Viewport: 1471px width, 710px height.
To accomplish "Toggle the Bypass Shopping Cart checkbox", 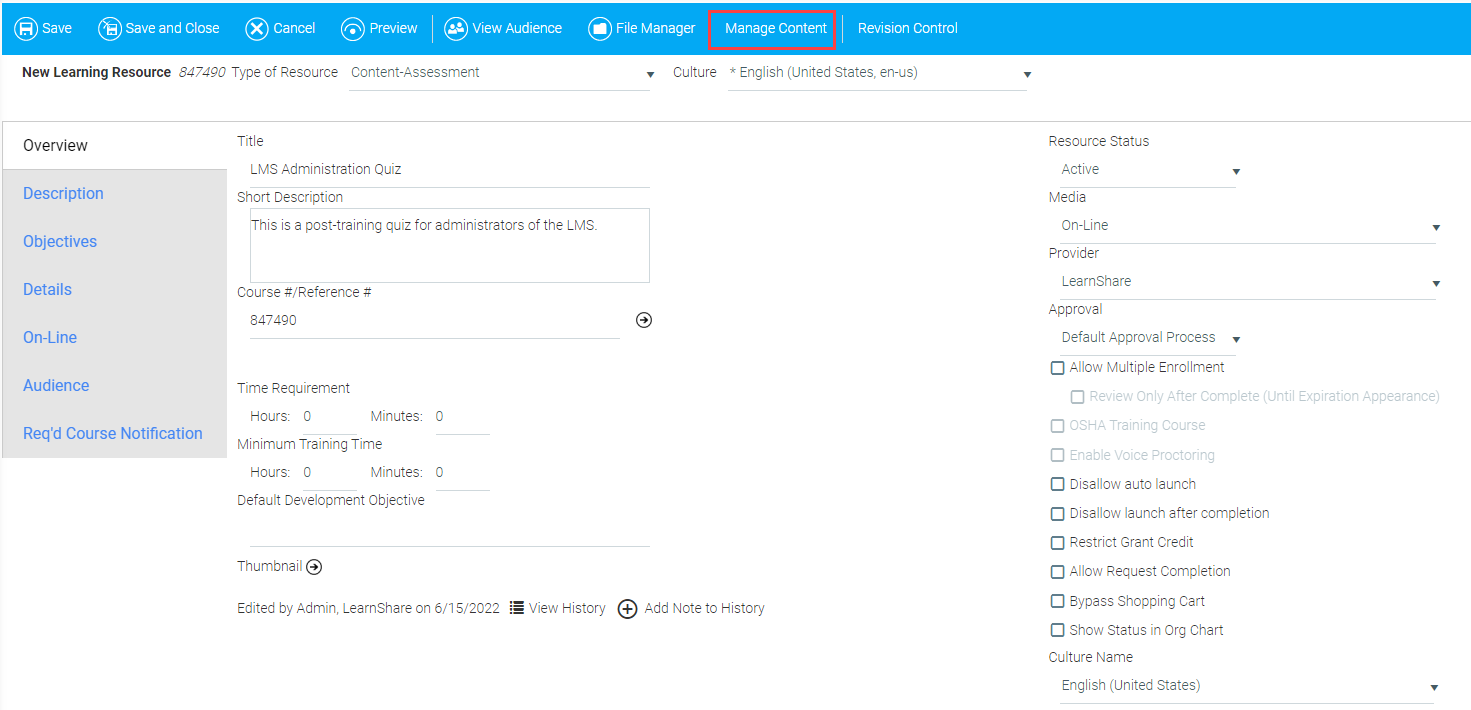I will [x=1057, y=601].
